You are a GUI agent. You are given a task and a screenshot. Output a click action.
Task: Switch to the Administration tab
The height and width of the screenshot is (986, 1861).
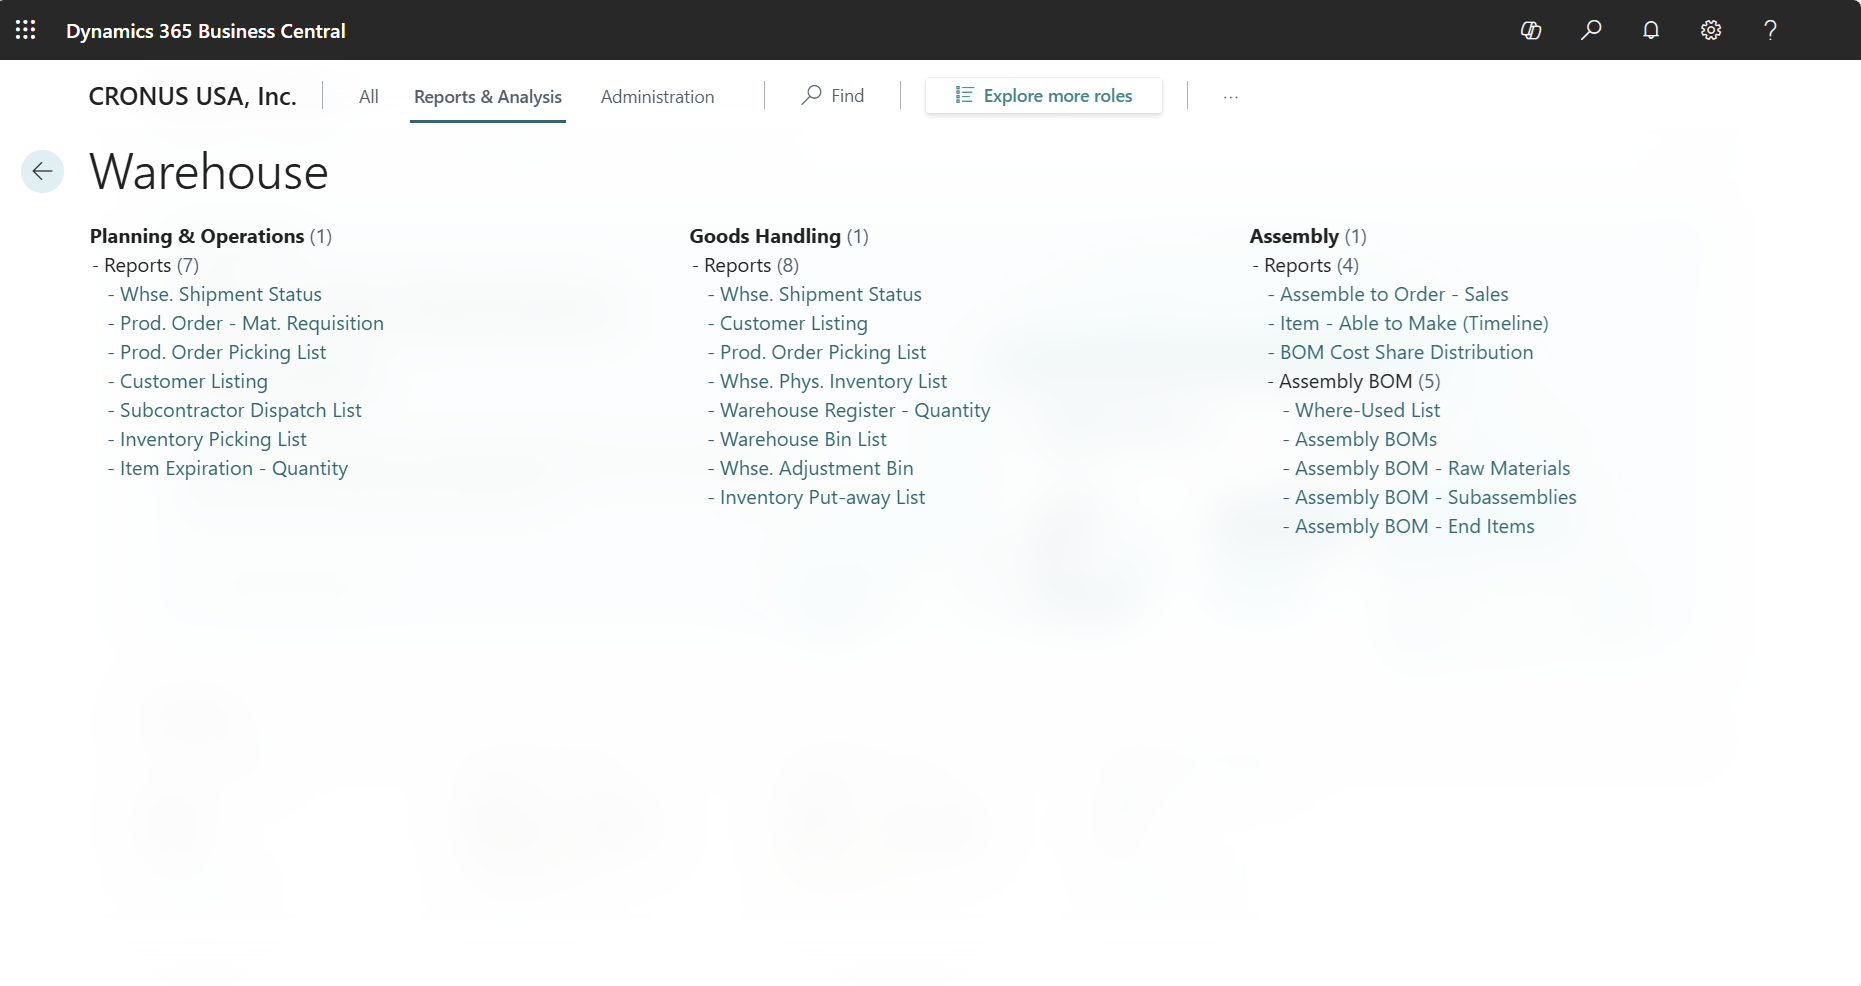coord(657,96)
